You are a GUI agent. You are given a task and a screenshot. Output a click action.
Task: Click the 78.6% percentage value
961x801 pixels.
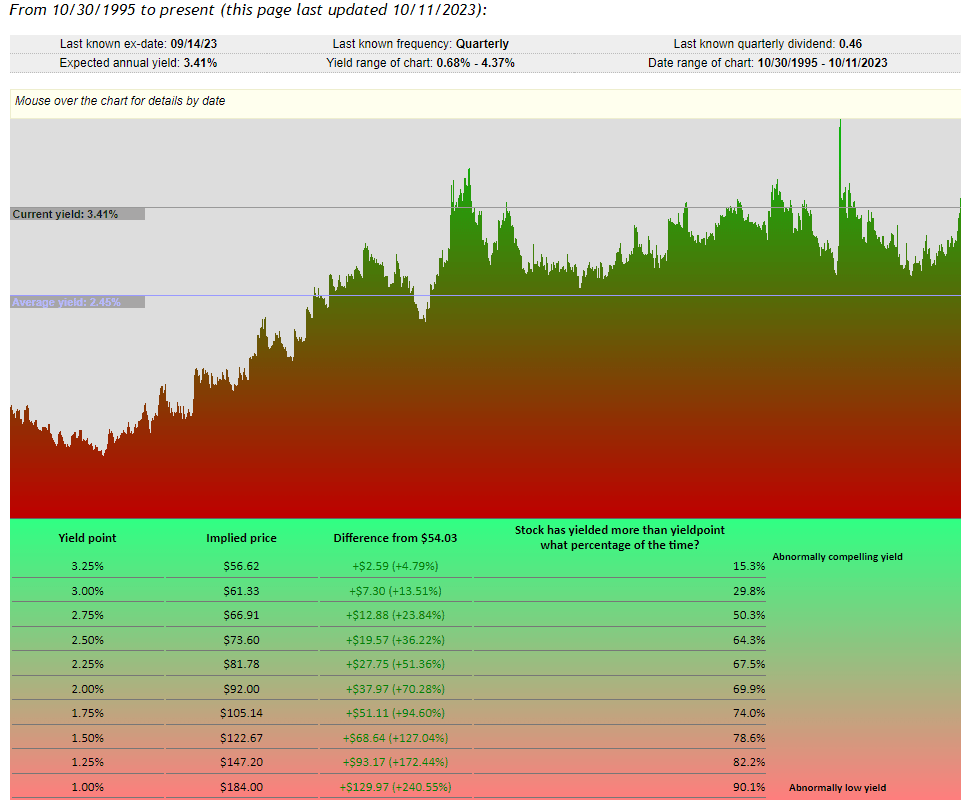[x=749, y=738]
